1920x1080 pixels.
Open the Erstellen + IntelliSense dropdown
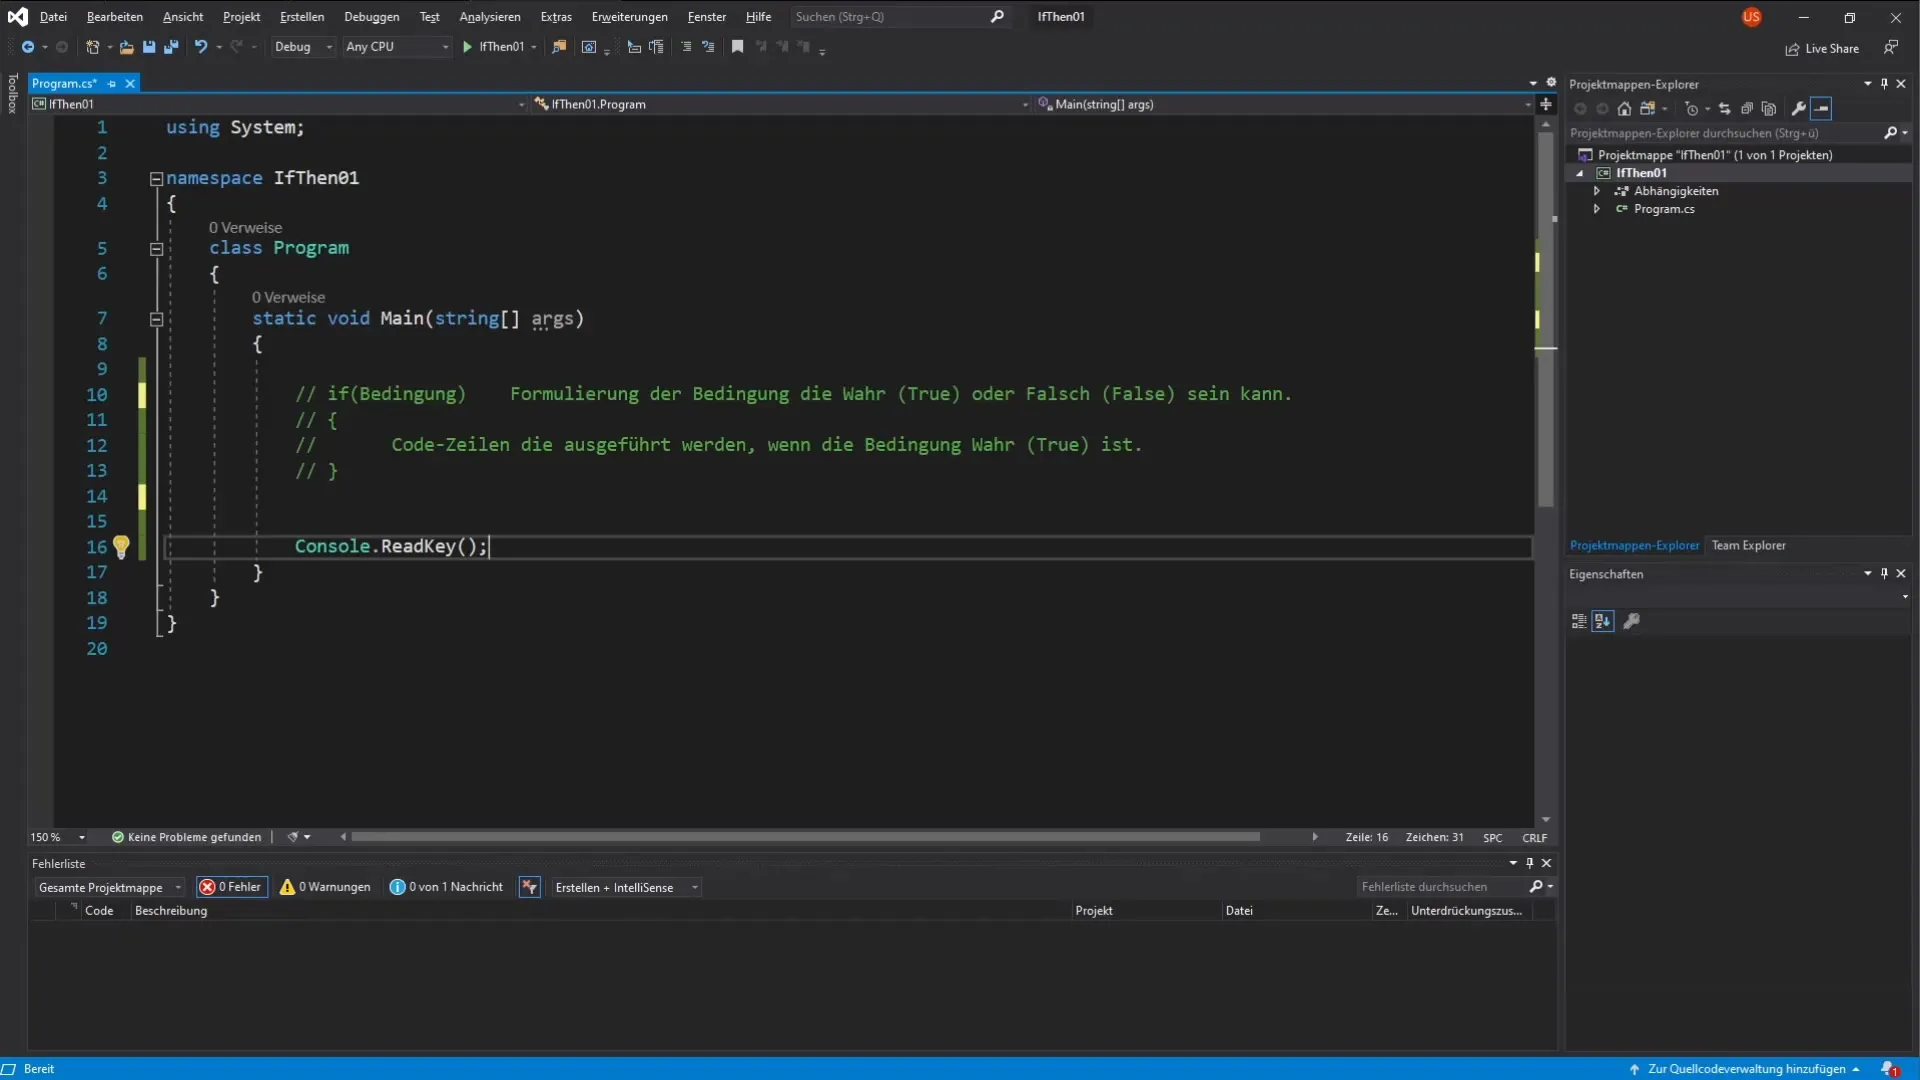625,888
